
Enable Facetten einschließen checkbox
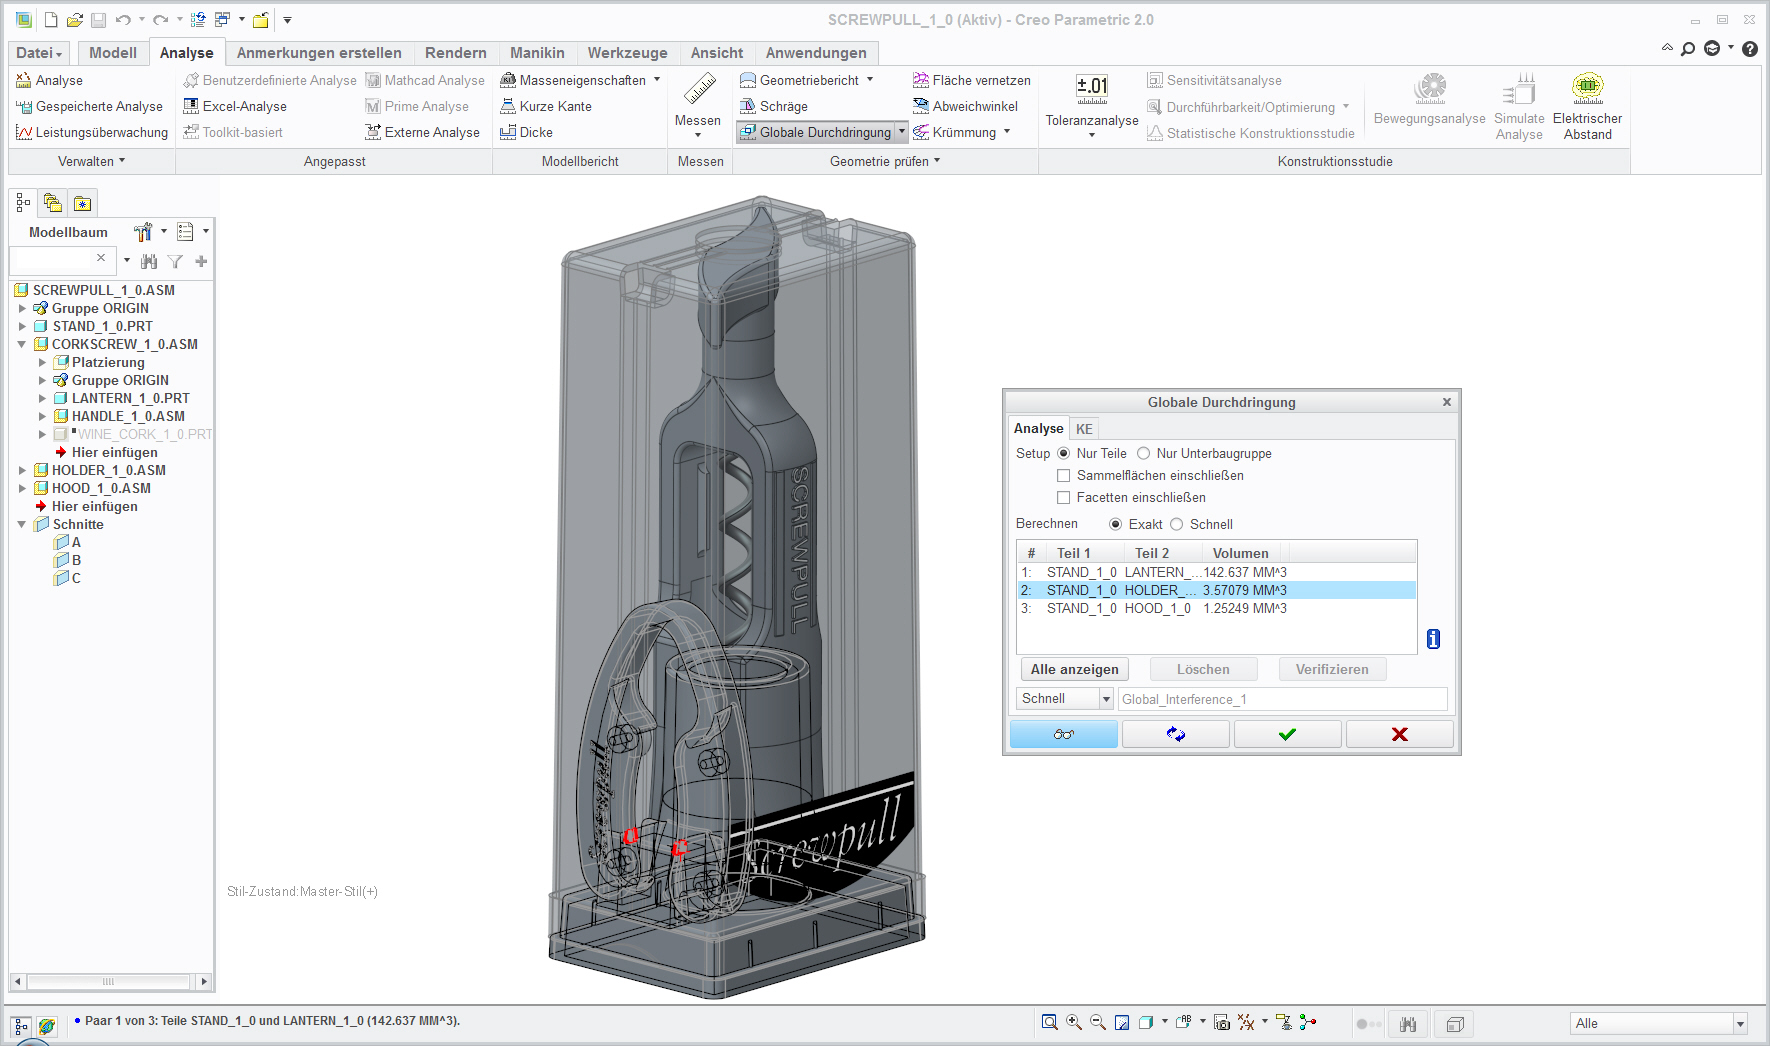(1064, 497)
